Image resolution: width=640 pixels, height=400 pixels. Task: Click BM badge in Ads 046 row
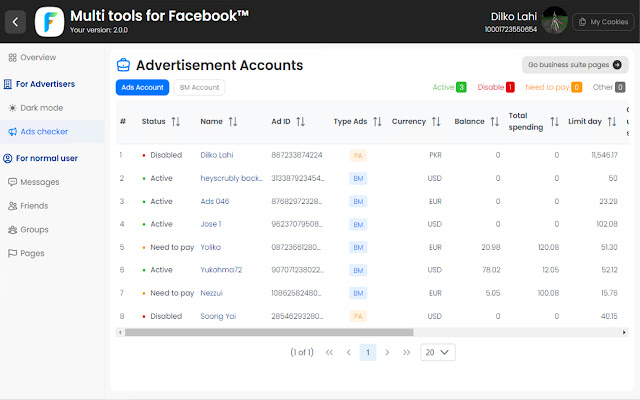click(x=358, y=202)
